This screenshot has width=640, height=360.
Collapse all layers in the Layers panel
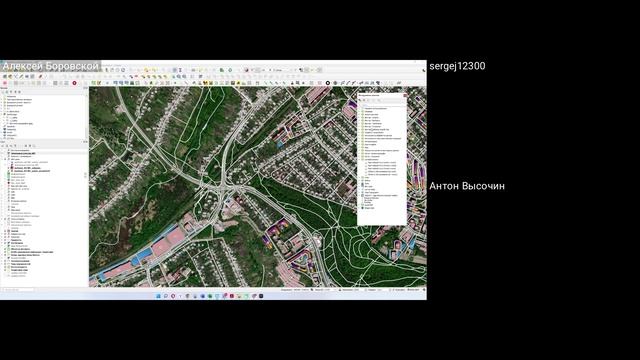[30, 146]
